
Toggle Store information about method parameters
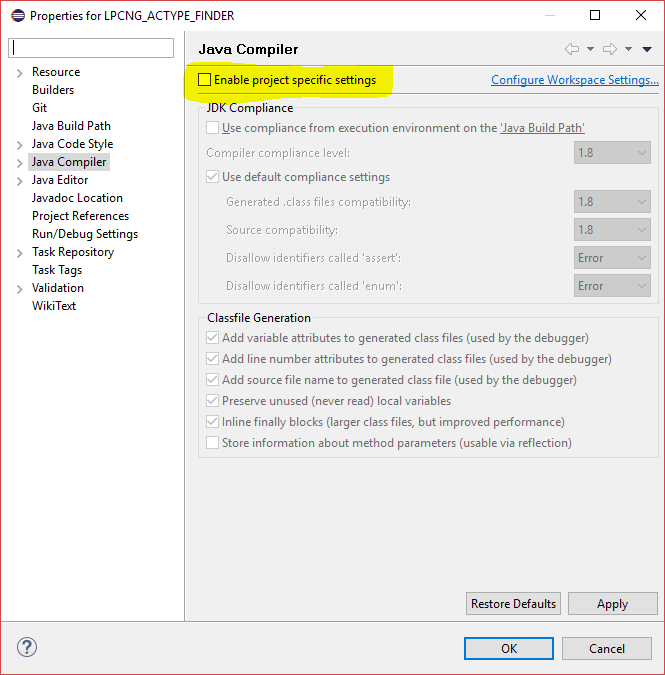point(213,442)
